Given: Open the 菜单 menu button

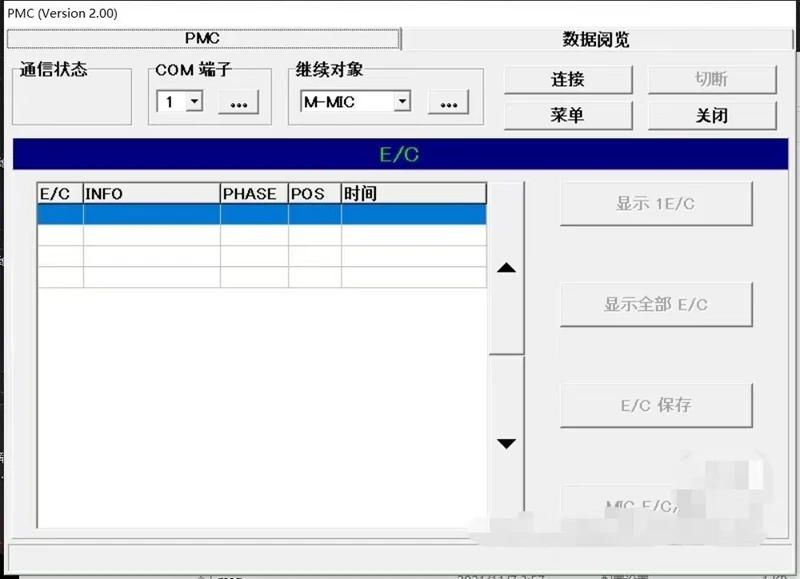Looking at the screenshot, I should 568,115.
